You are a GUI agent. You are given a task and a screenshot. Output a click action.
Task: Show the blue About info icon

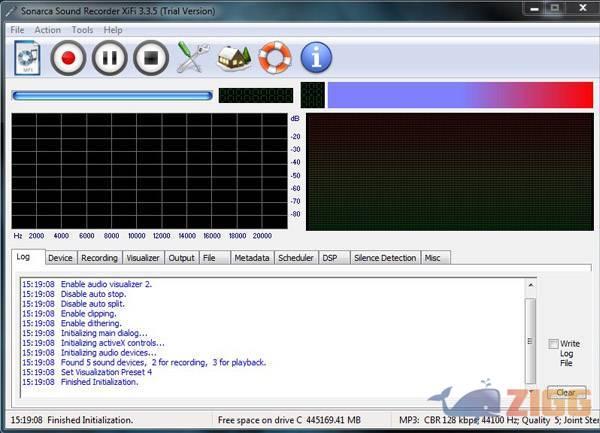pos(316,58)
